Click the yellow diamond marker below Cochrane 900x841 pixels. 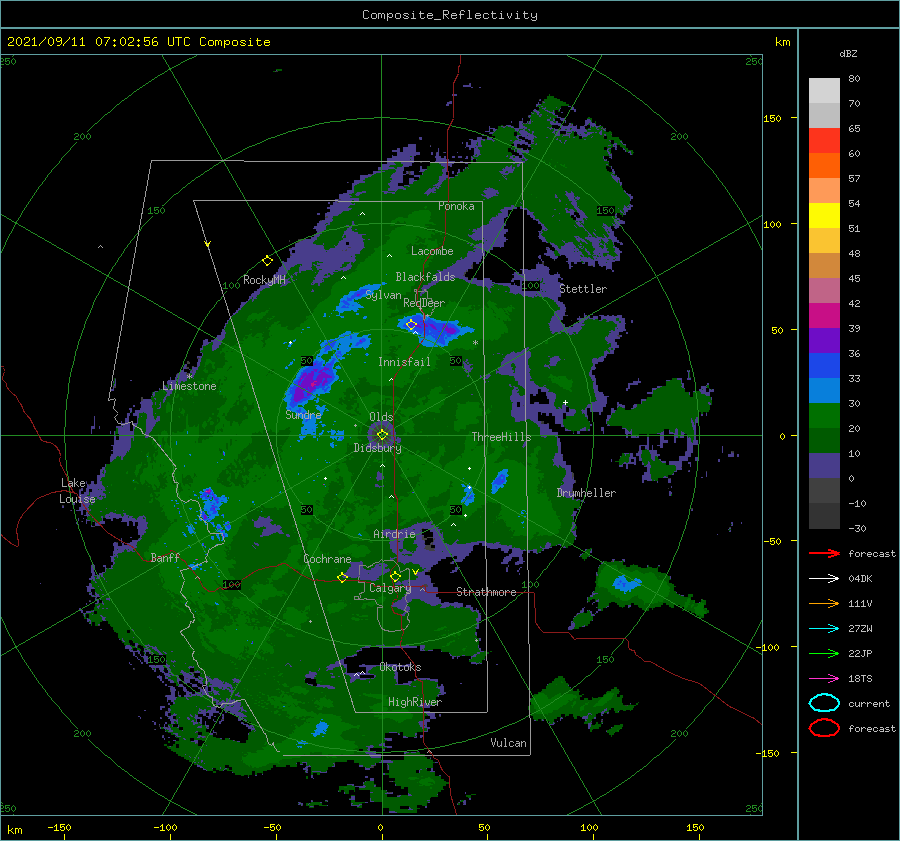pos(343,577)
